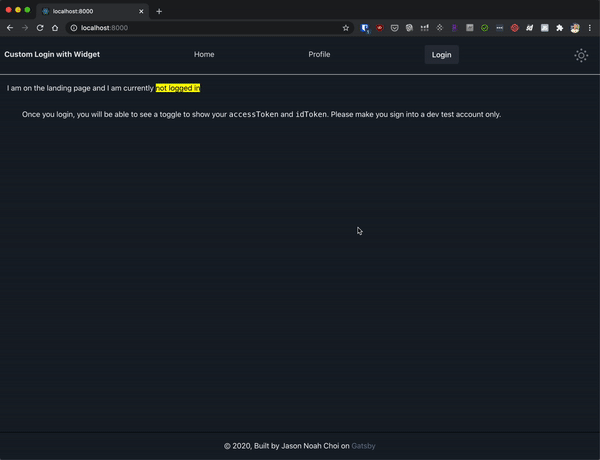Click the highlighted 'not logged in' text

(x=178, y=88)
